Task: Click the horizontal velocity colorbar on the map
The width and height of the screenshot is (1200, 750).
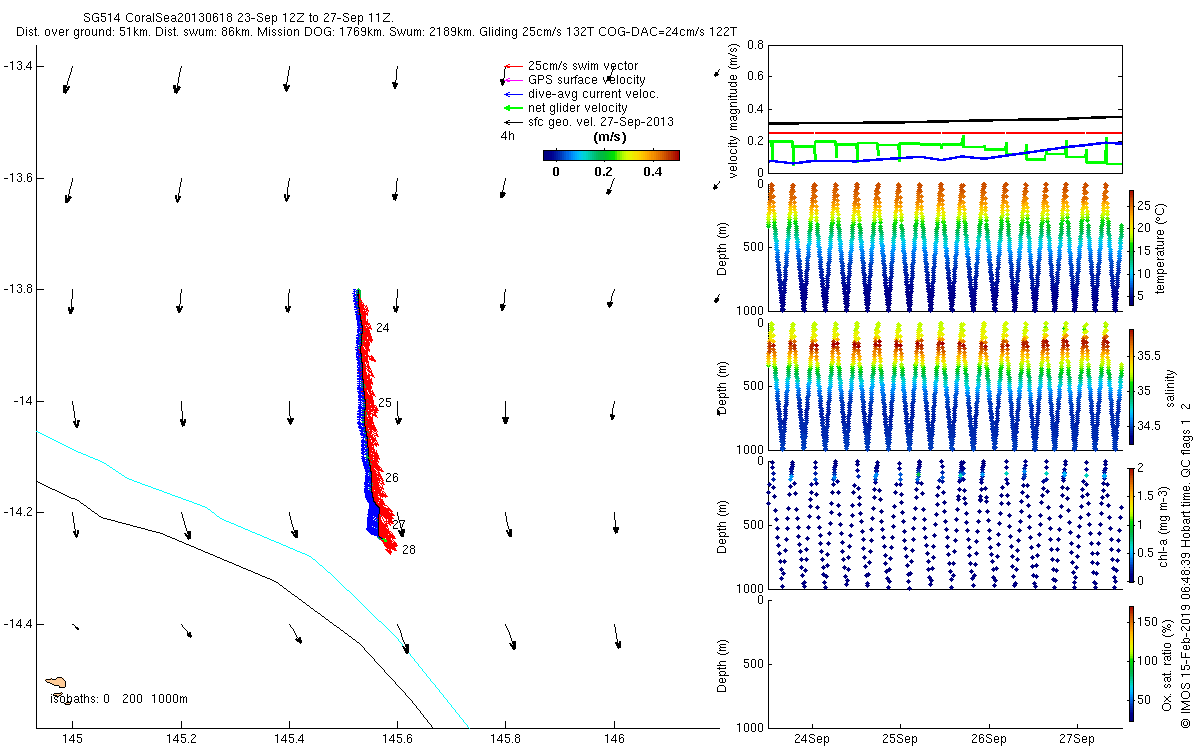Action: pos(611,155)
